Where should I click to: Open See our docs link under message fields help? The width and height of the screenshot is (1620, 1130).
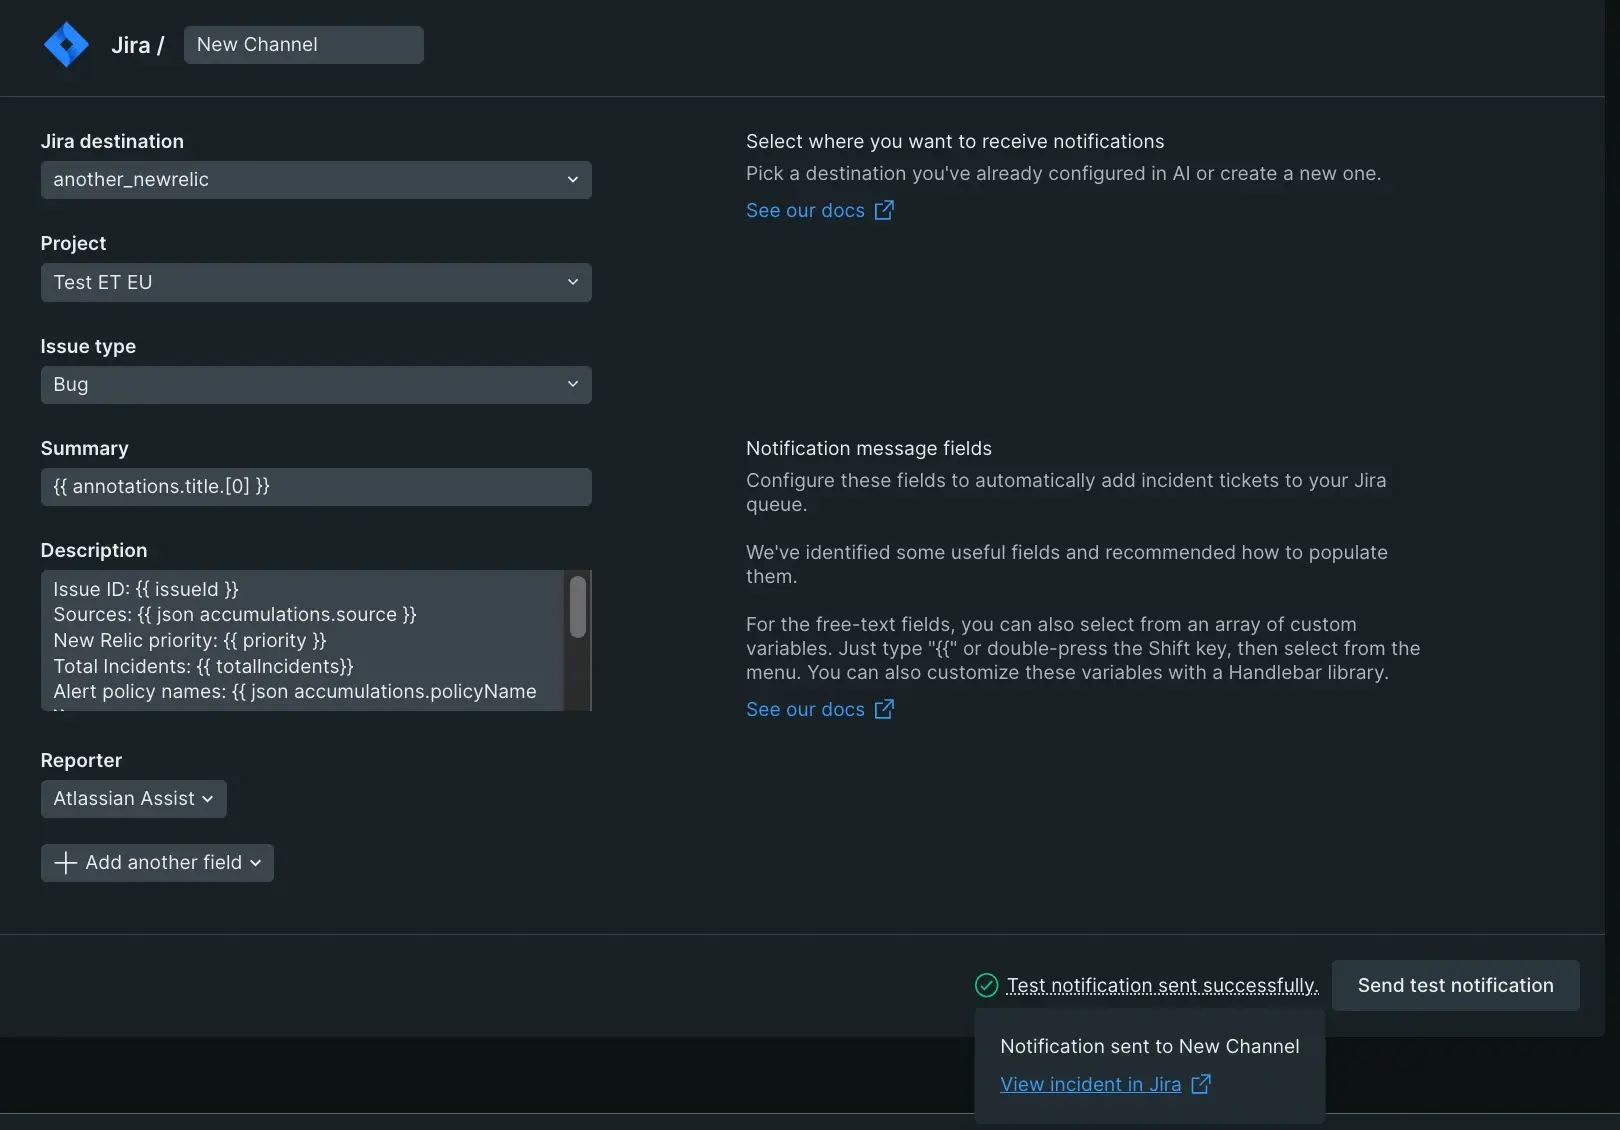click(805, 709)
